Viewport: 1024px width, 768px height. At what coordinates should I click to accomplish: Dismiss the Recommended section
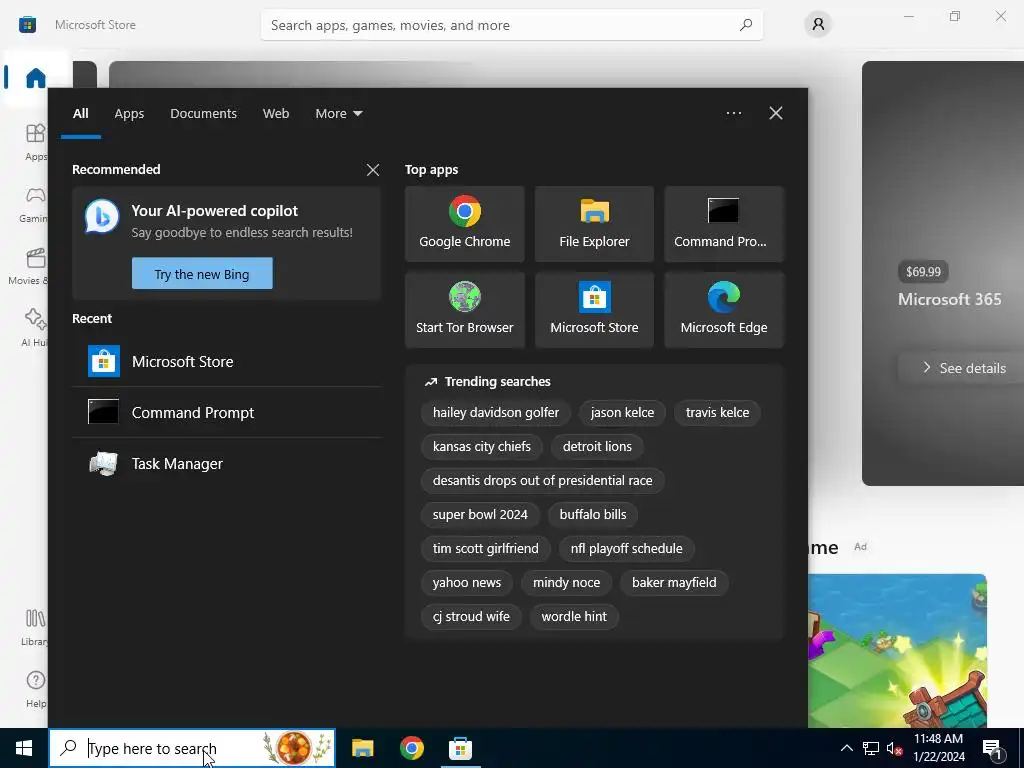point(373,170)
